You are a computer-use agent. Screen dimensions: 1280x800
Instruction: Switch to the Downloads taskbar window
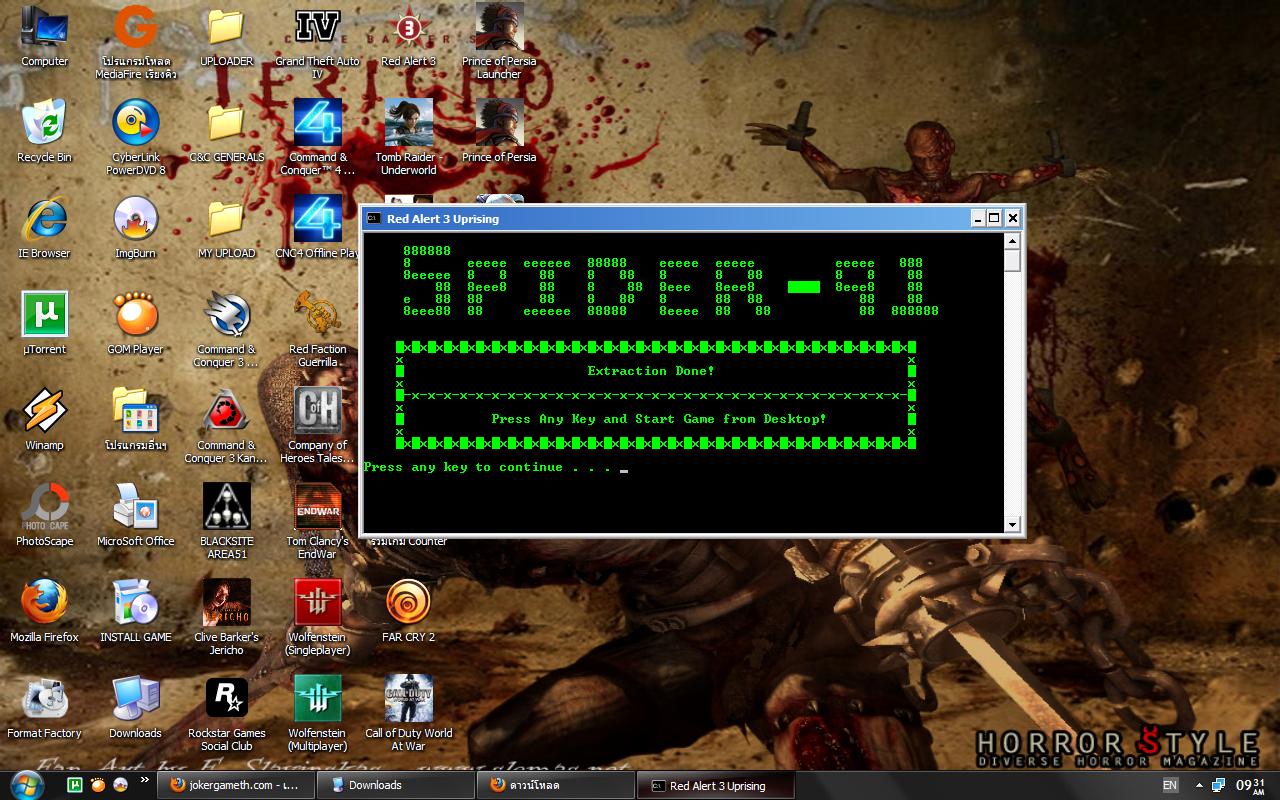click(395, 785)
